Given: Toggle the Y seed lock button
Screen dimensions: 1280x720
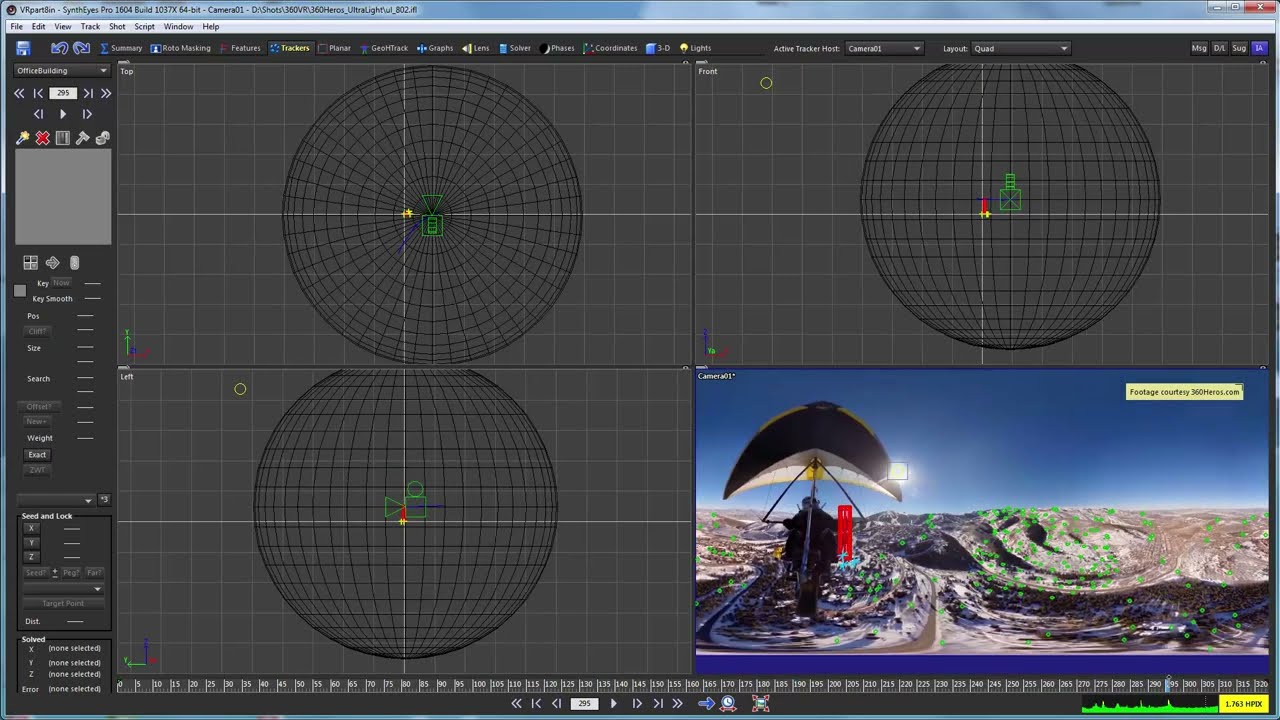Looking at the screenshot, I should click(31, 542).
